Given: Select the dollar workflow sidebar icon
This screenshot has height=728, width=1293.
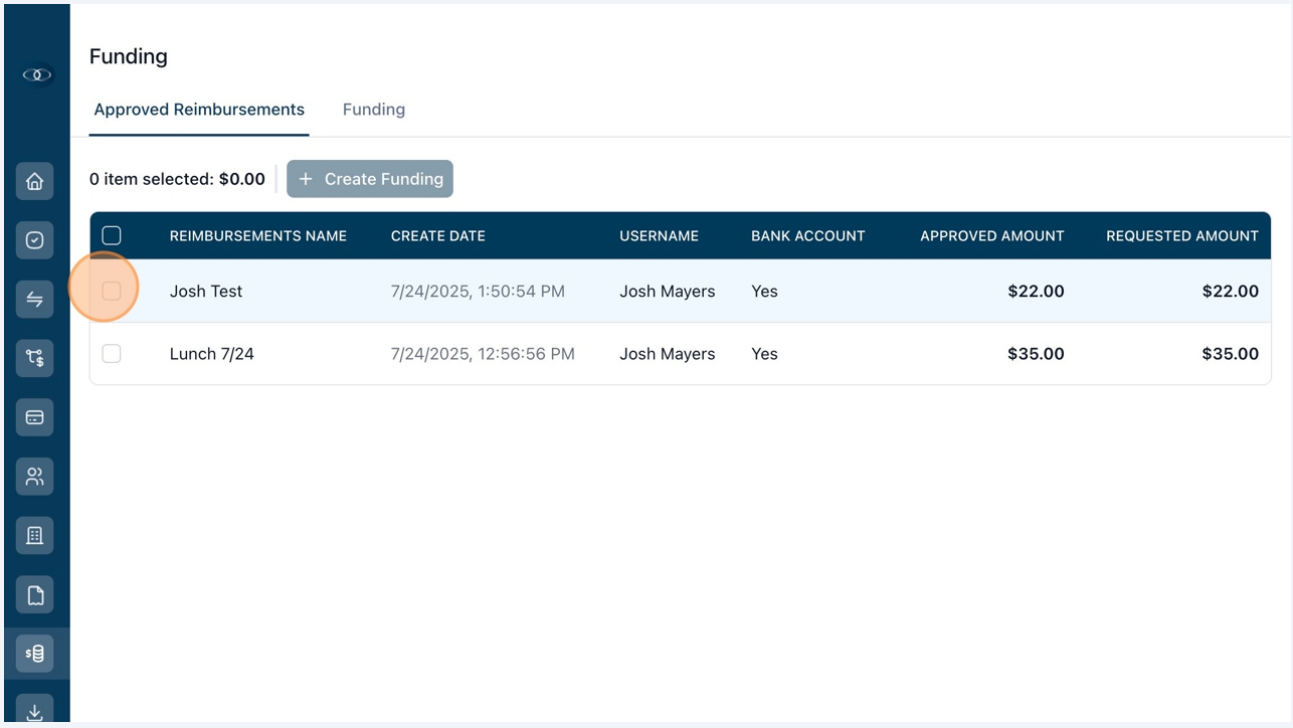Looking at the screenshot, I should (x=35, y=358).
